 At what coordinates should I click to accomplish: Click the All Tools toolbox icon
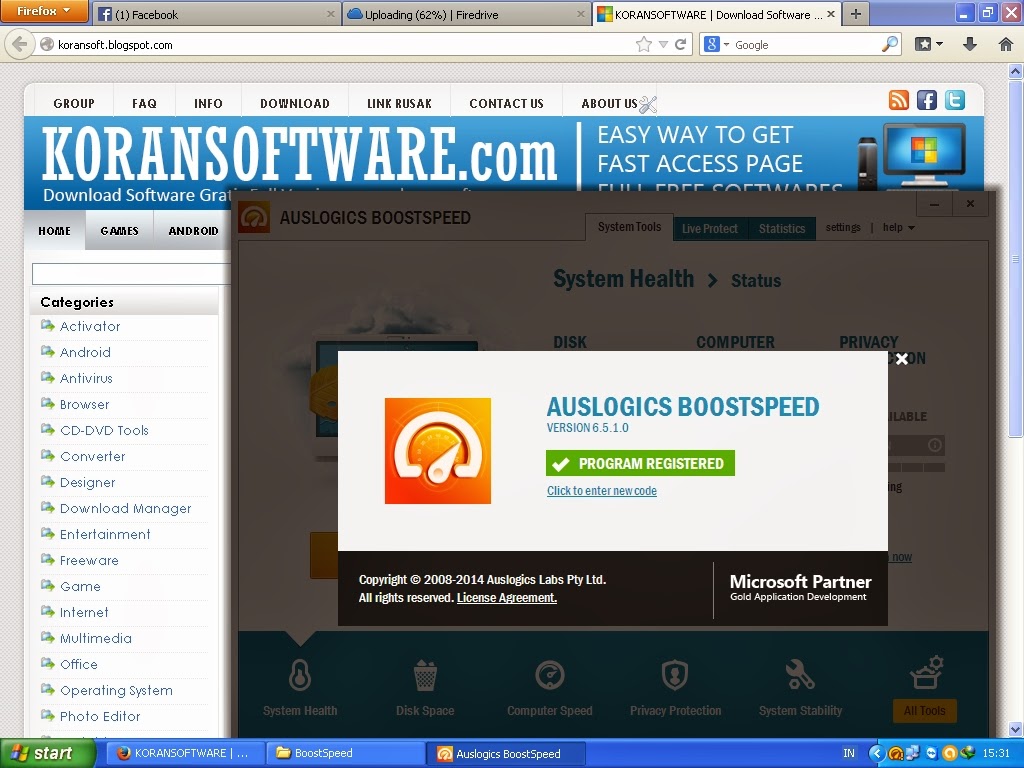[x=926, y=673]
